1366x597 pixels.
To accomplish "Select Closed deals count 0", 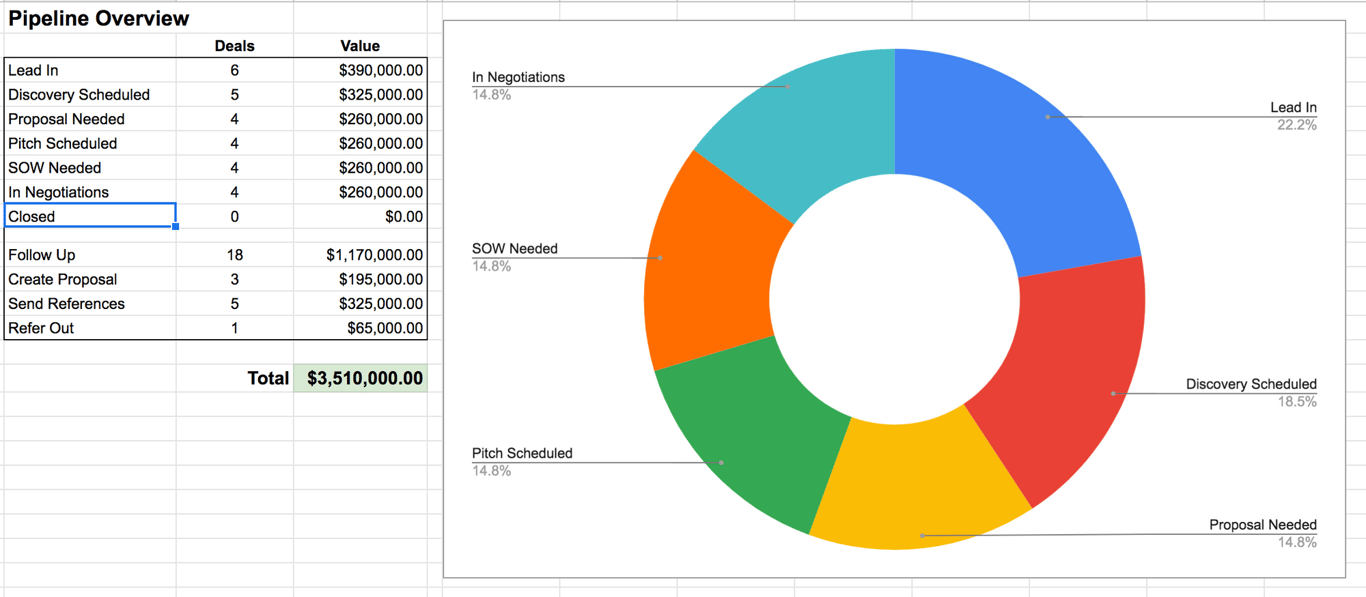I will pyautogui.click(x=235, y=216).
